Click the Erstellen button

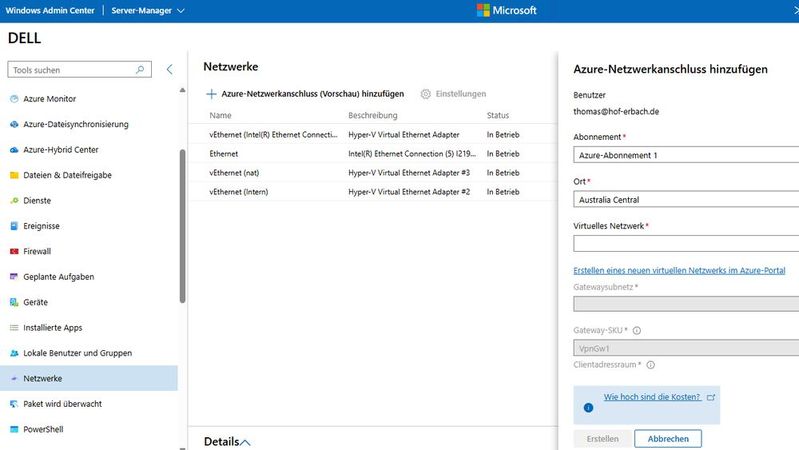[603, 439]
